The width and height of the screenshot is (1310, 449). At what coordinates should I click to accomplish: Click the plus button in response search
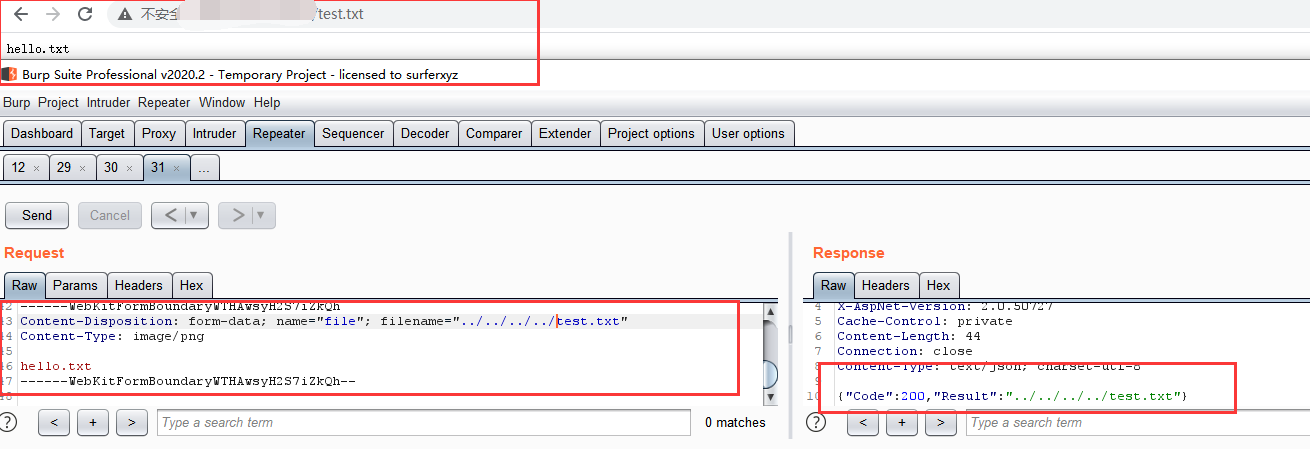(x=902, y=422)
